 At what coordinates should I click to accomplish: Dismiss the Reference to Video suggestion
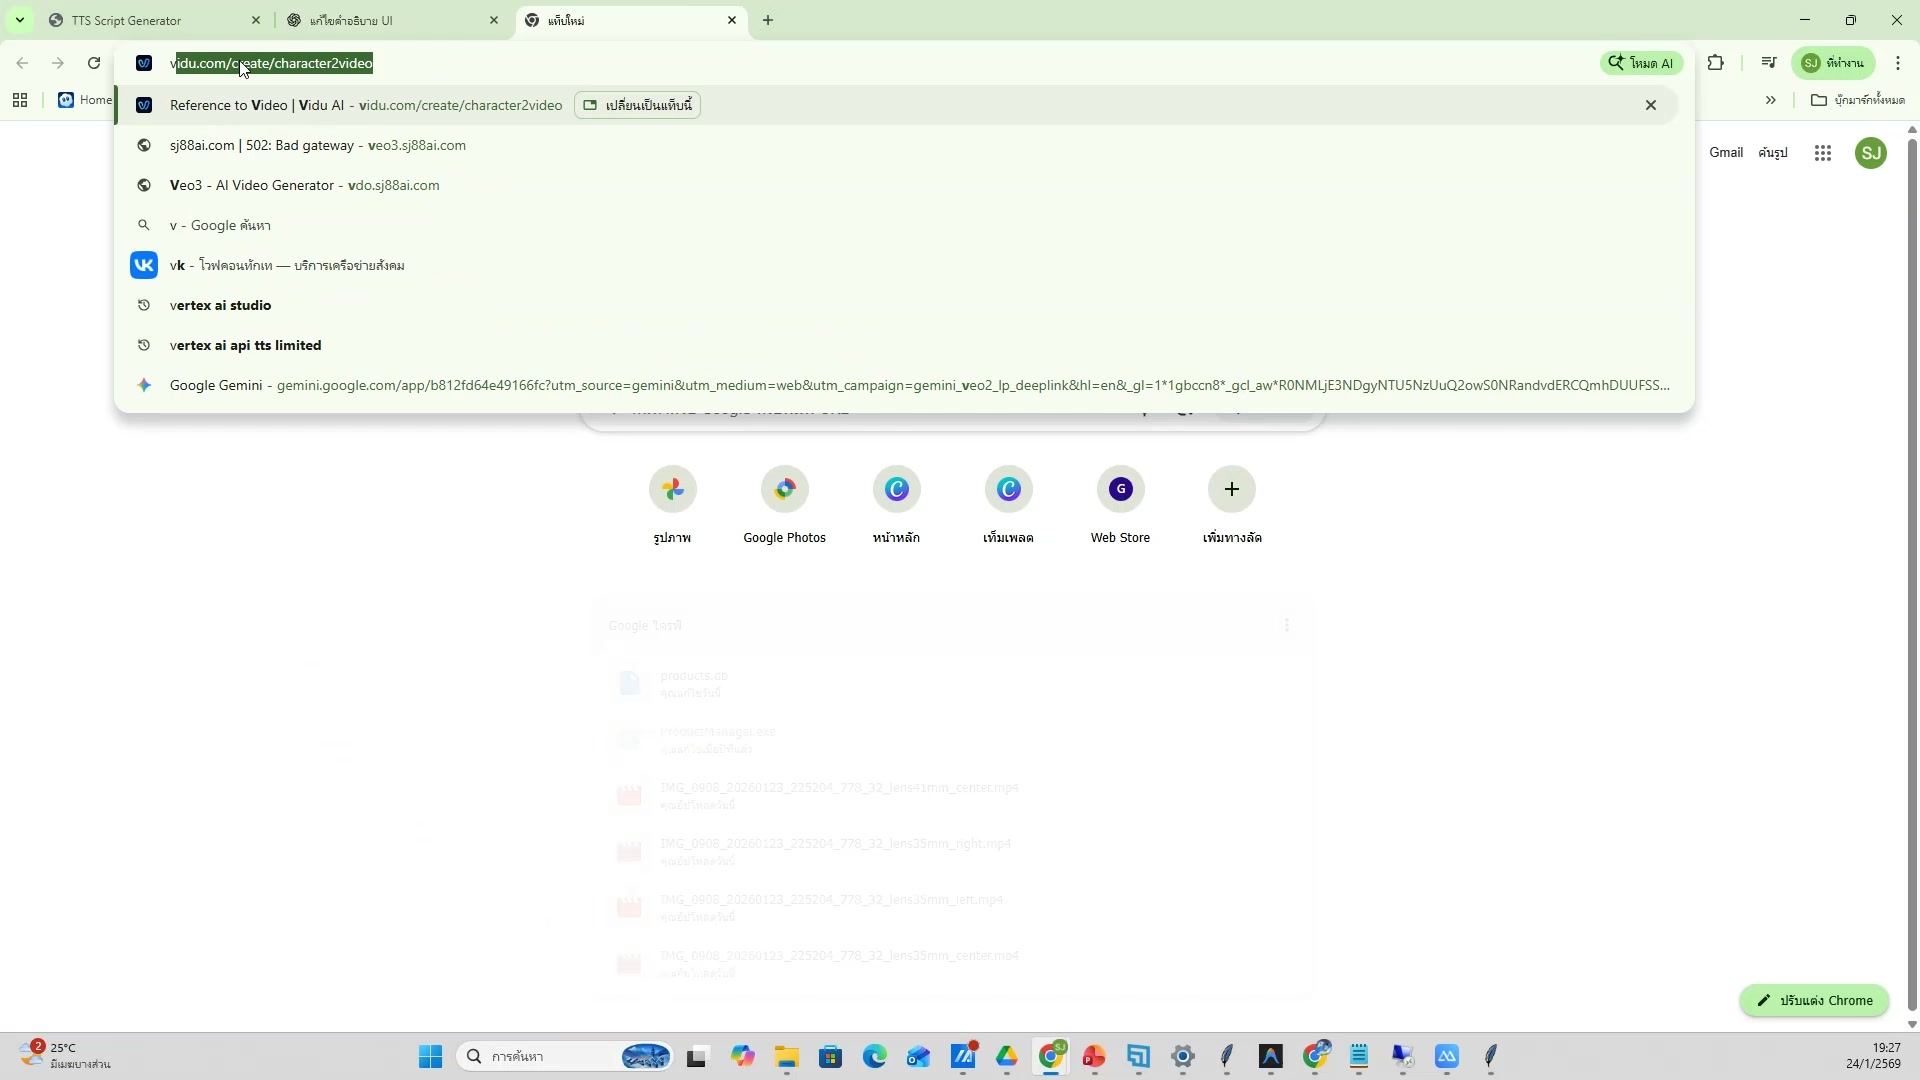click(1650, 104)
